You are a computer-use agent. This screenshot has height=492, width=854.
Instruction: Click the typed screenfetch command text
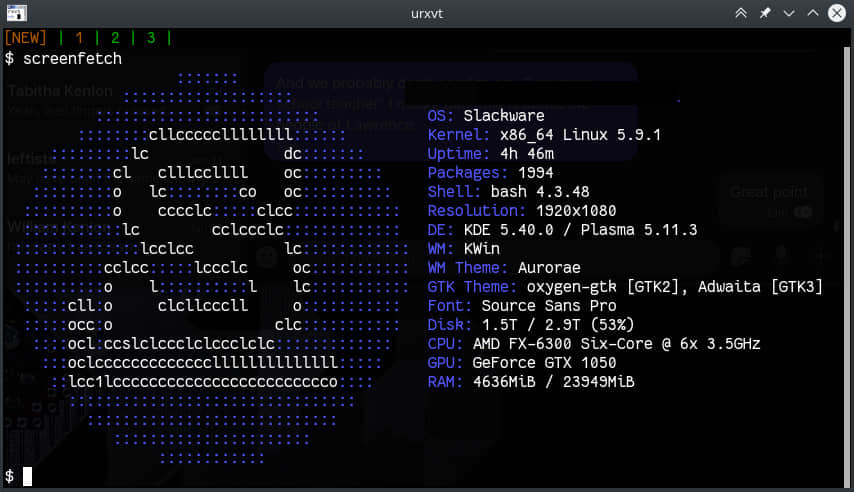[x=72, y=58]
